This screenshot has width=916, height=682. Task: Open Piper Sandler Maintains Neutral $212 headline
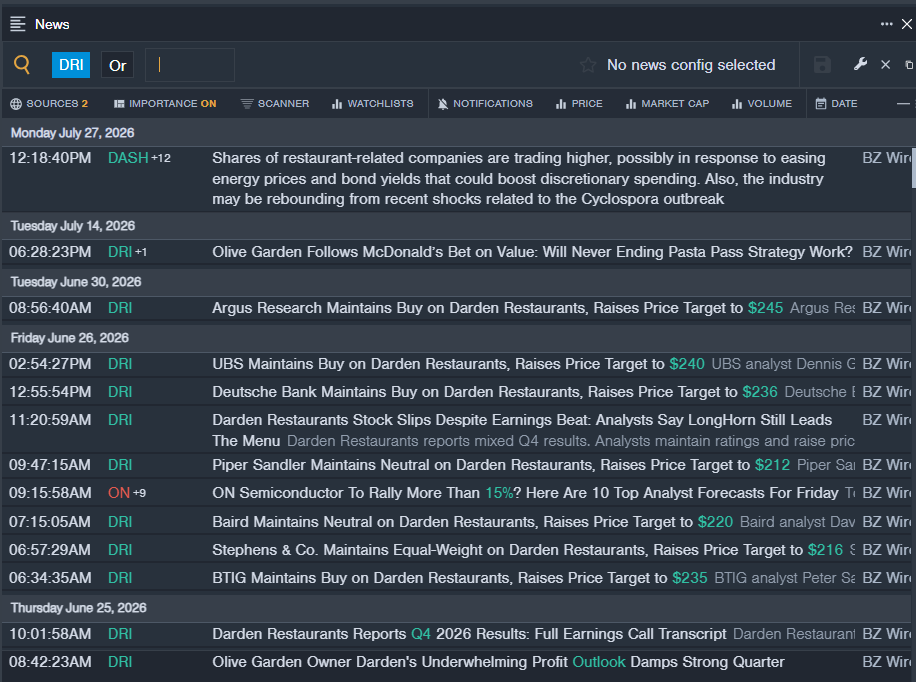click(501, 465)
